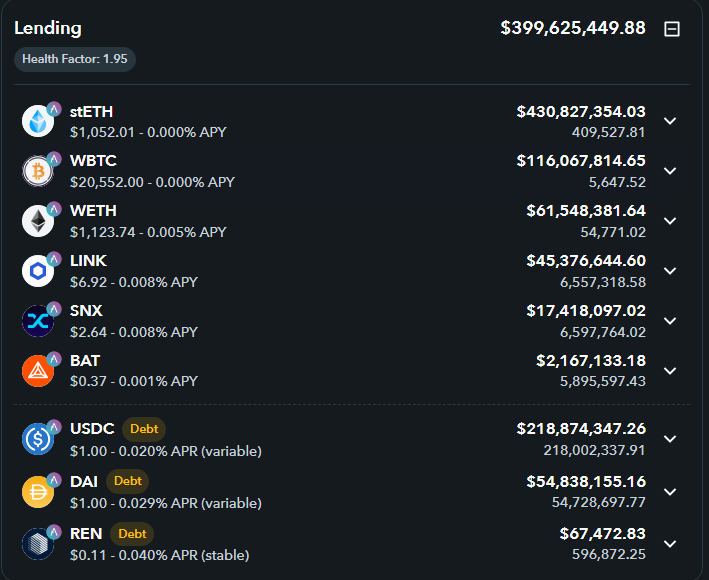709x580 pixels.
Task: Click the Debt badge next to DAI
Action: (128, 481)
